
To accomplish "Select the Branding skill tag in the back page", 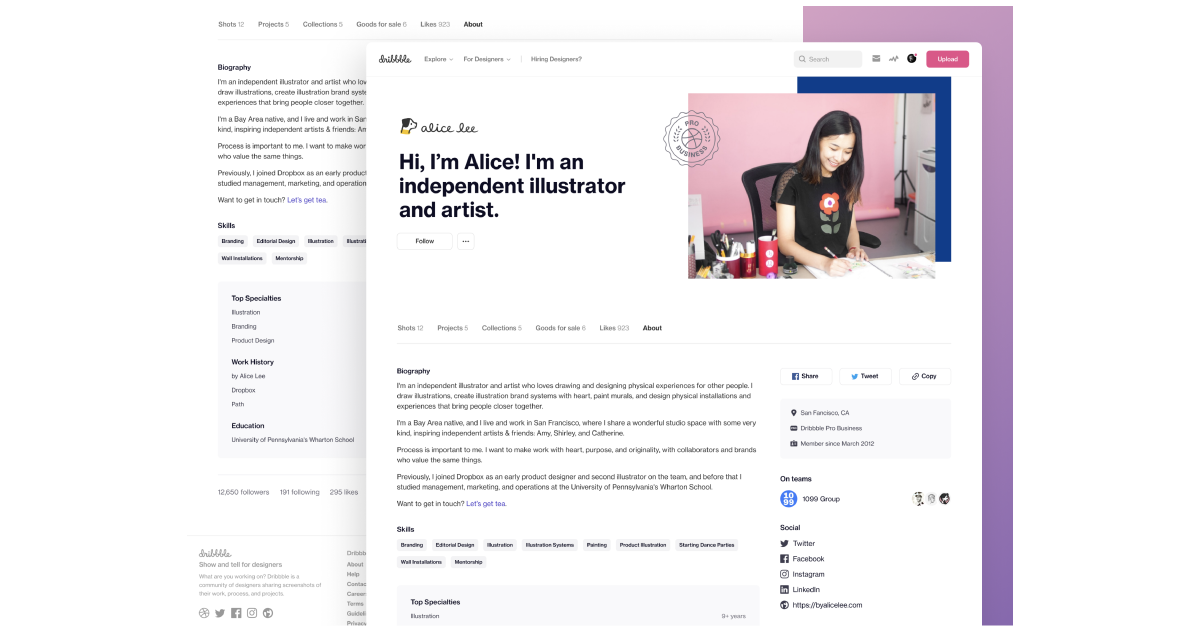I will coord(233,241).
